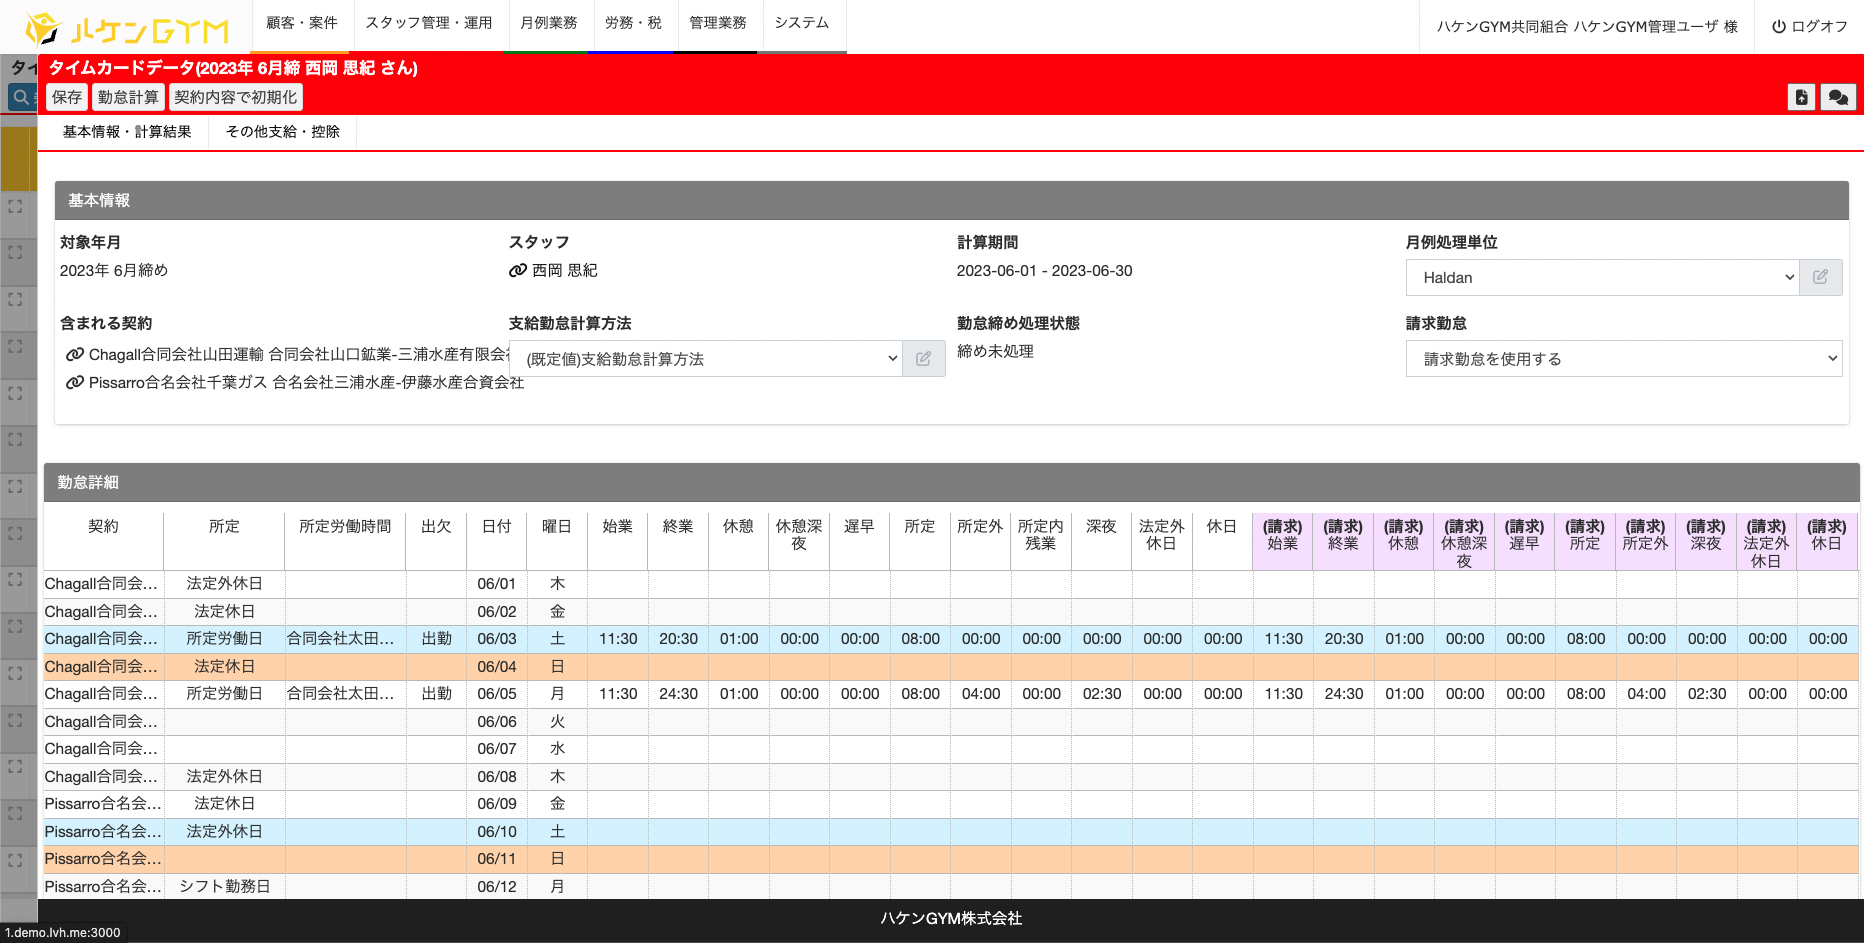Click the search magnifier icon on left
This screenshot has height=943, width=1864.
[x=20, y=97]
